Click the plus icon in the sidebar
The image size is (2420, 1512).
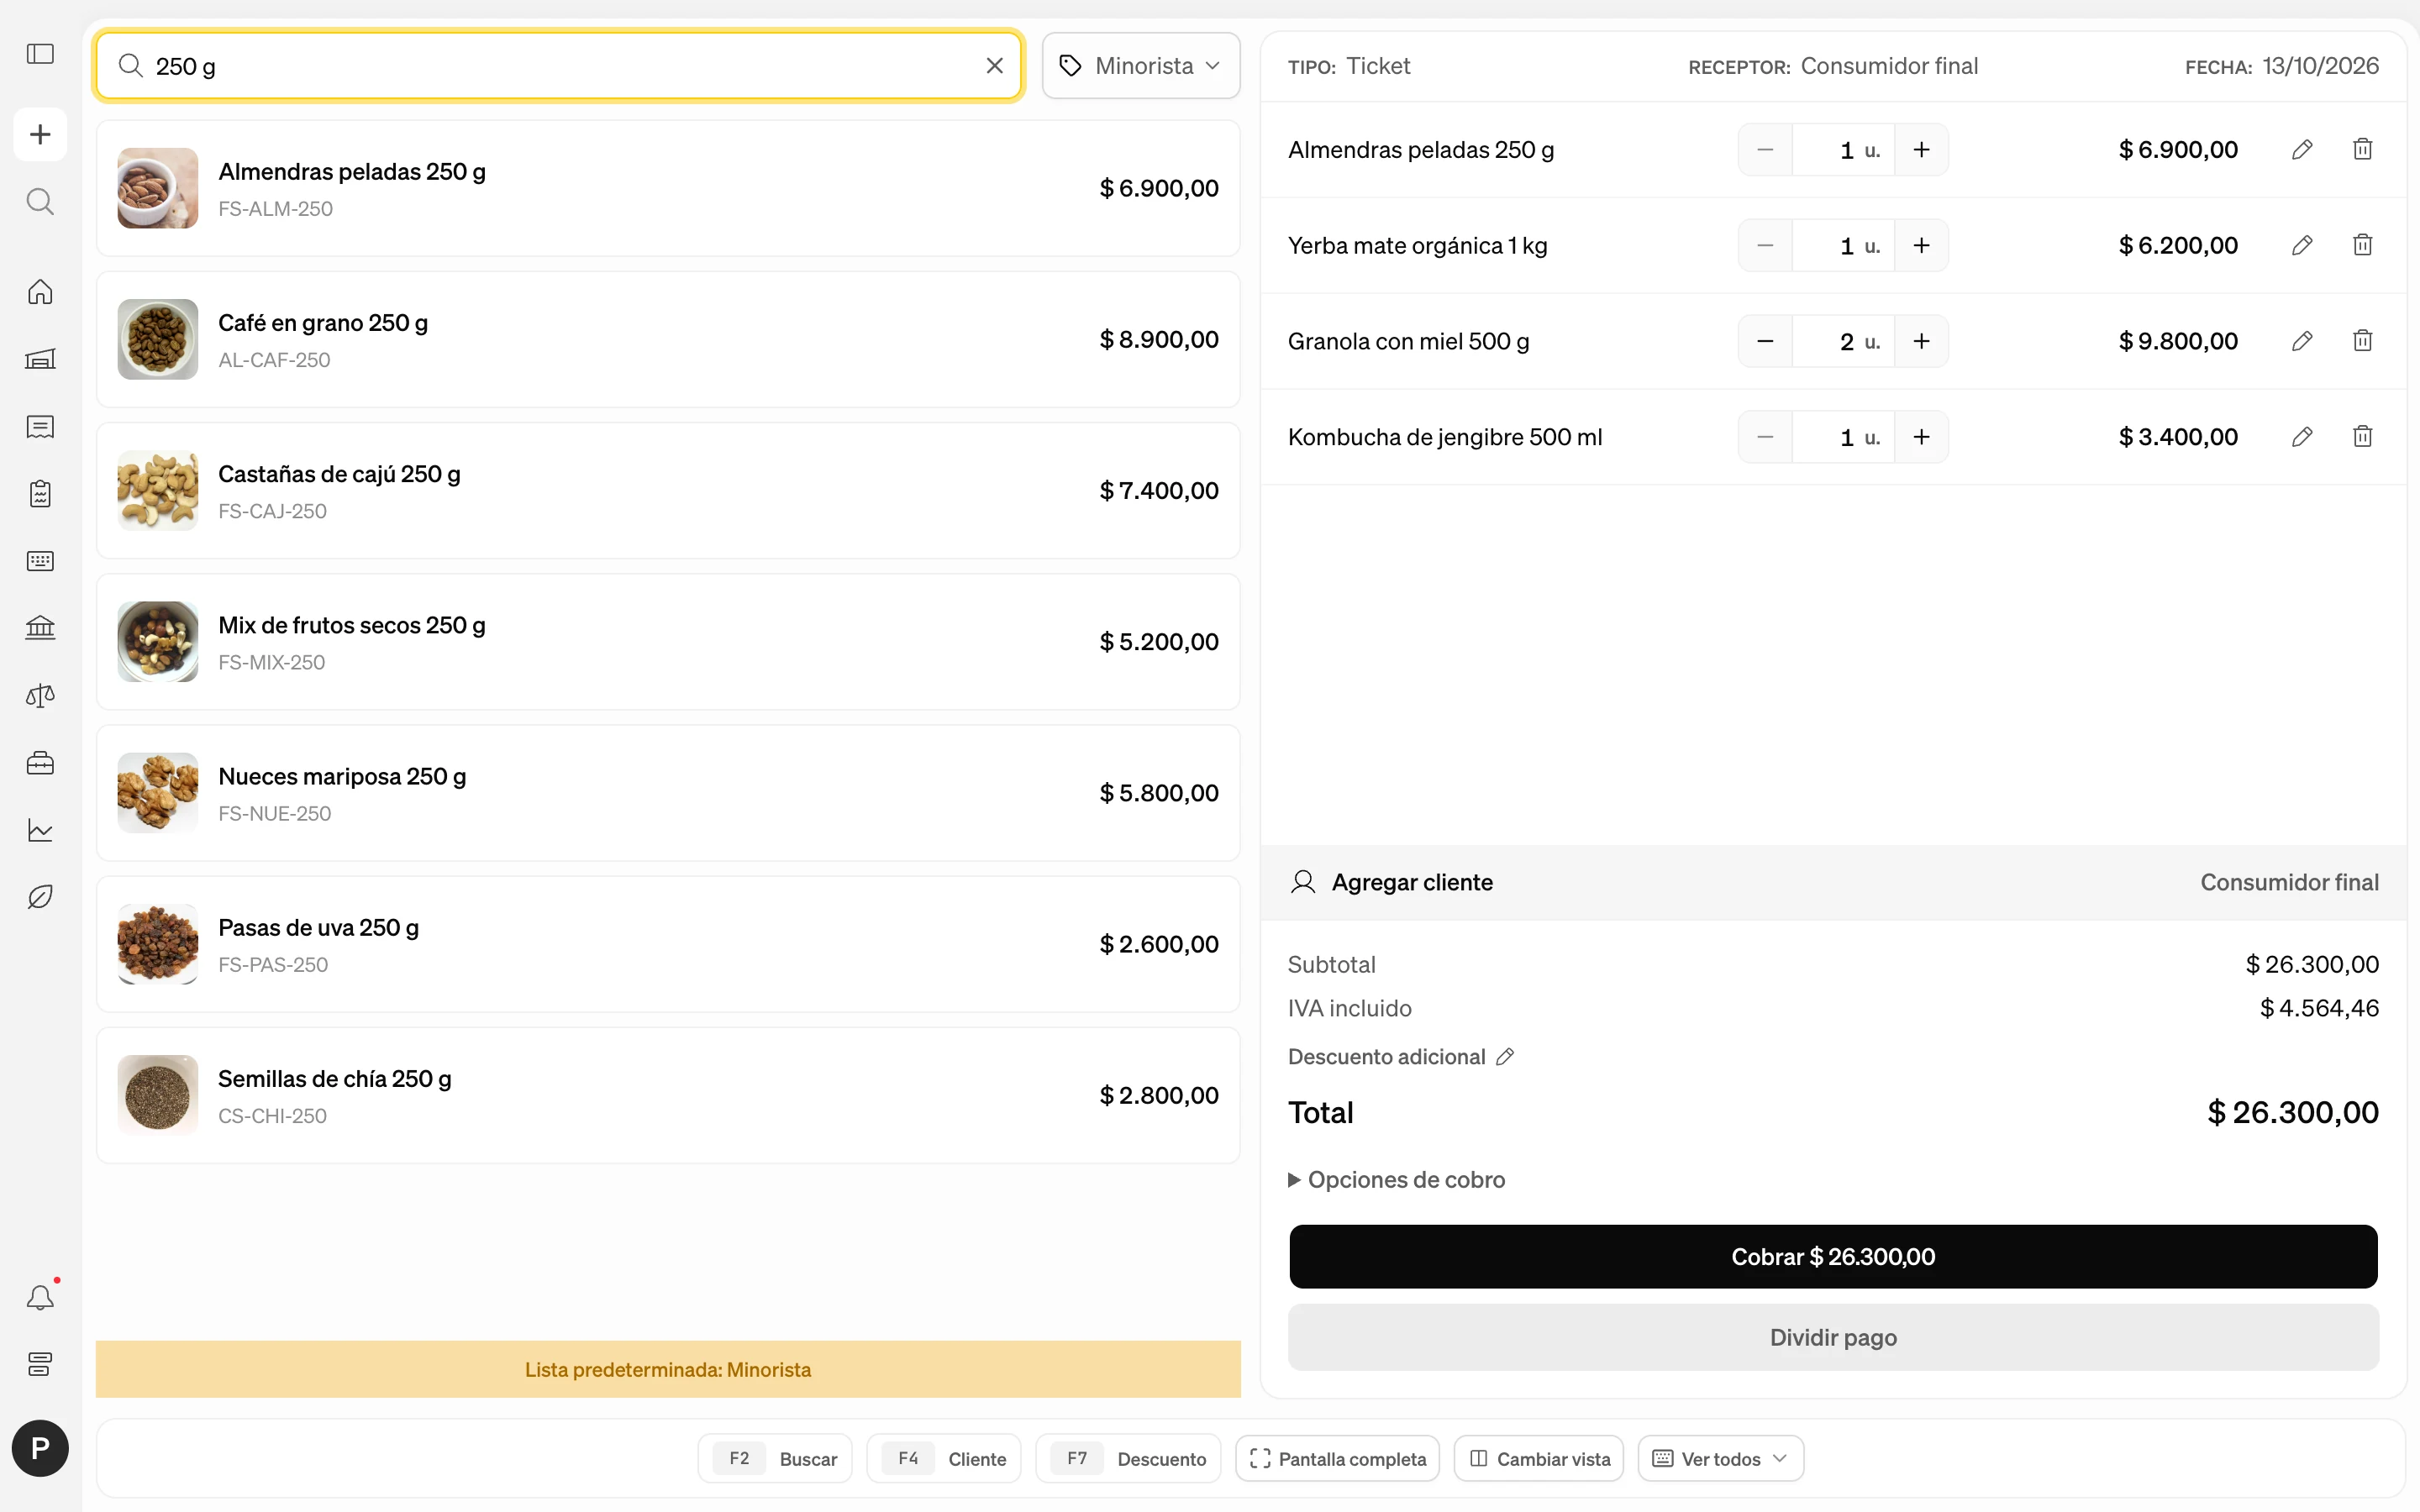point(40,134)
